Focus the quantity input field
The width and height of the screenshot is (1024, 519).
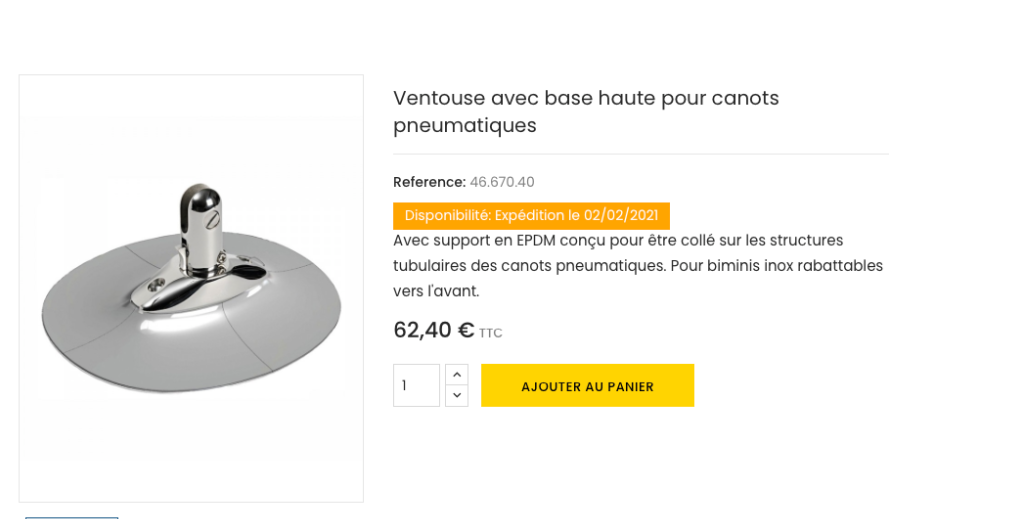(x=416, y=386)
